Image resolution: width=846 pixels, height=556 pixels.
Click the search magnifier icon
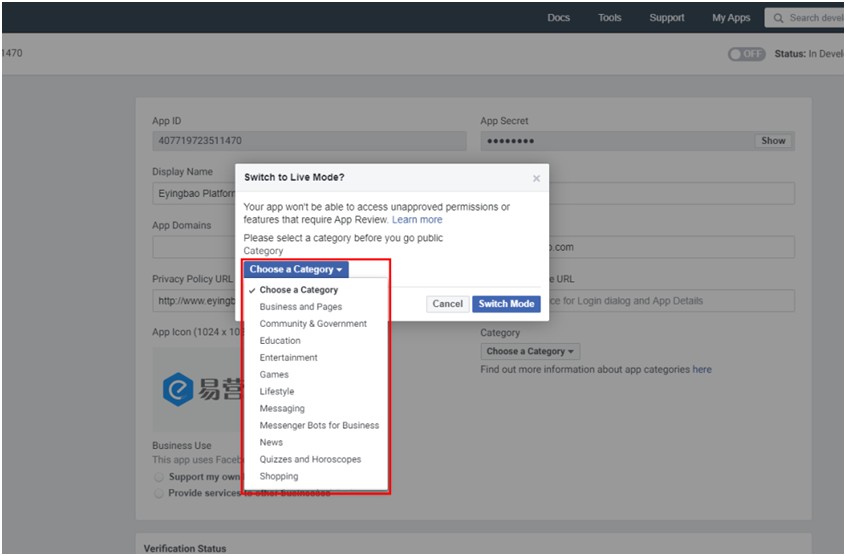click(777, 18)
